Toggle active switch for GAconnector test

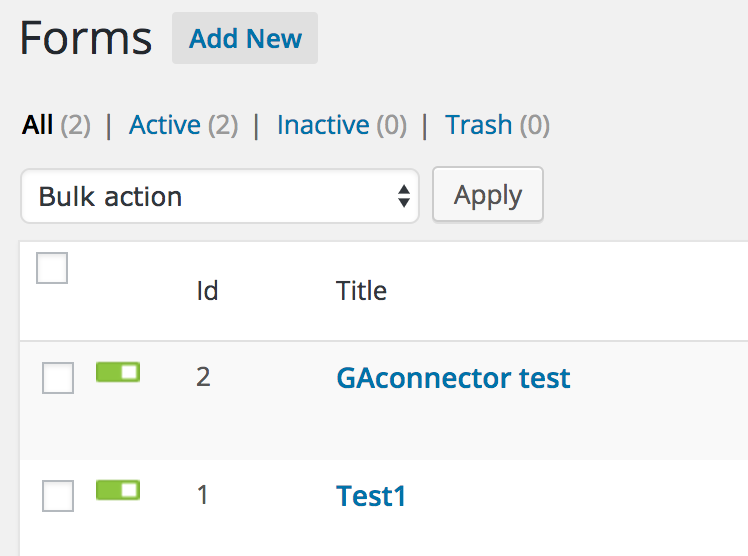point(118,373)
